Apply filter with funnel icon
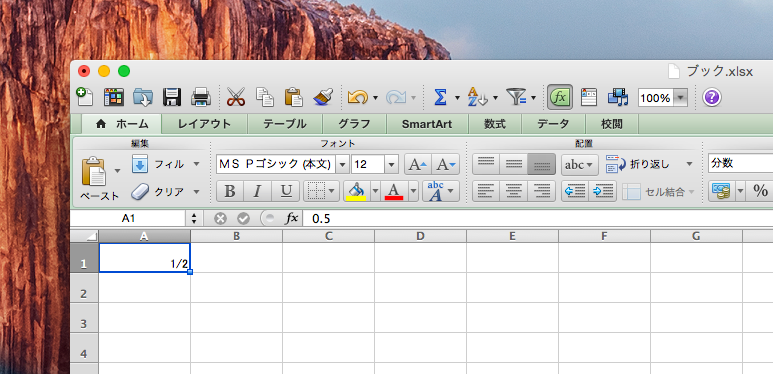This screenshot has width=773, height=374. [x=517, y=98]
